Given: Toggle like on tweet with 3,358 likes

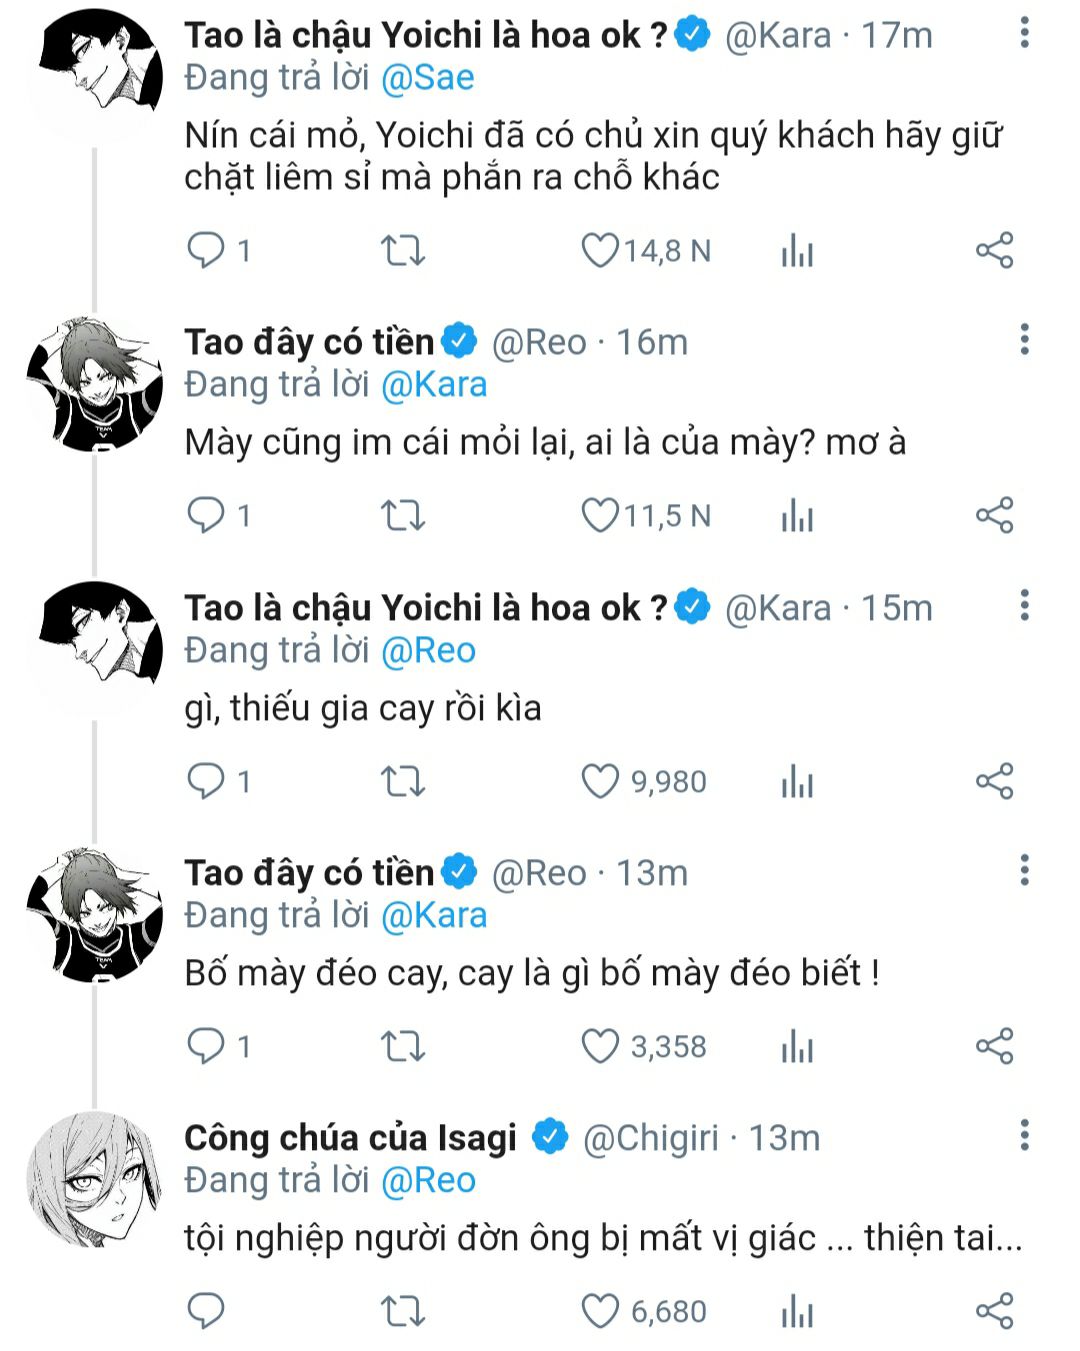Looking at the screenshot, I should point(600,1046).
